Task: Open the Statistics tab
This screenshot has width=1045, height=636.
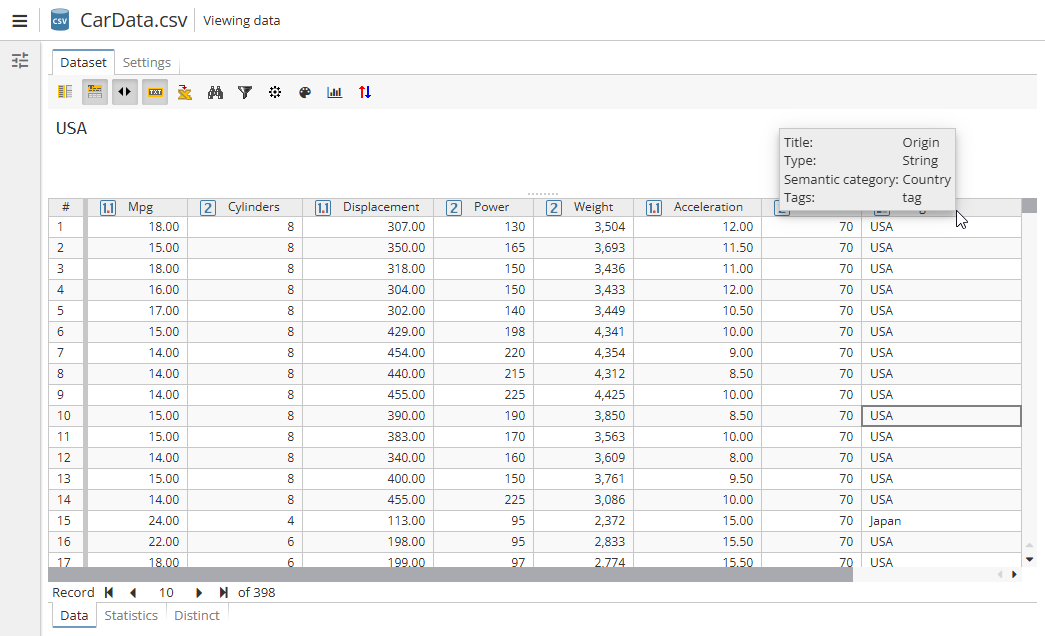Action: pos(131,615)
